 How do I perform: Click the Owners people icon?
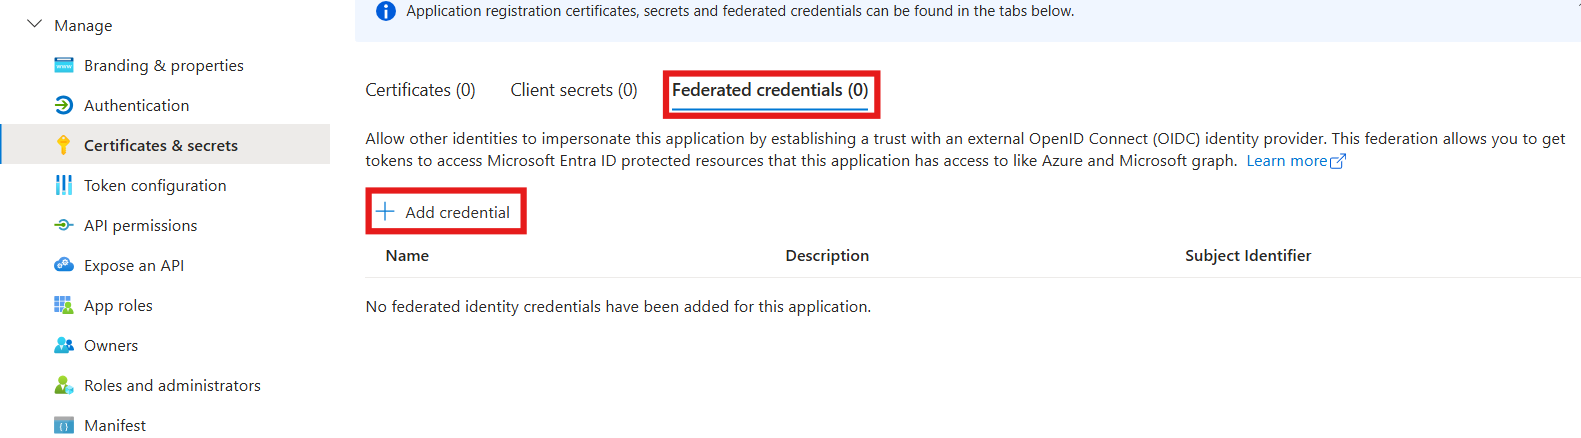tap(64, 345)
